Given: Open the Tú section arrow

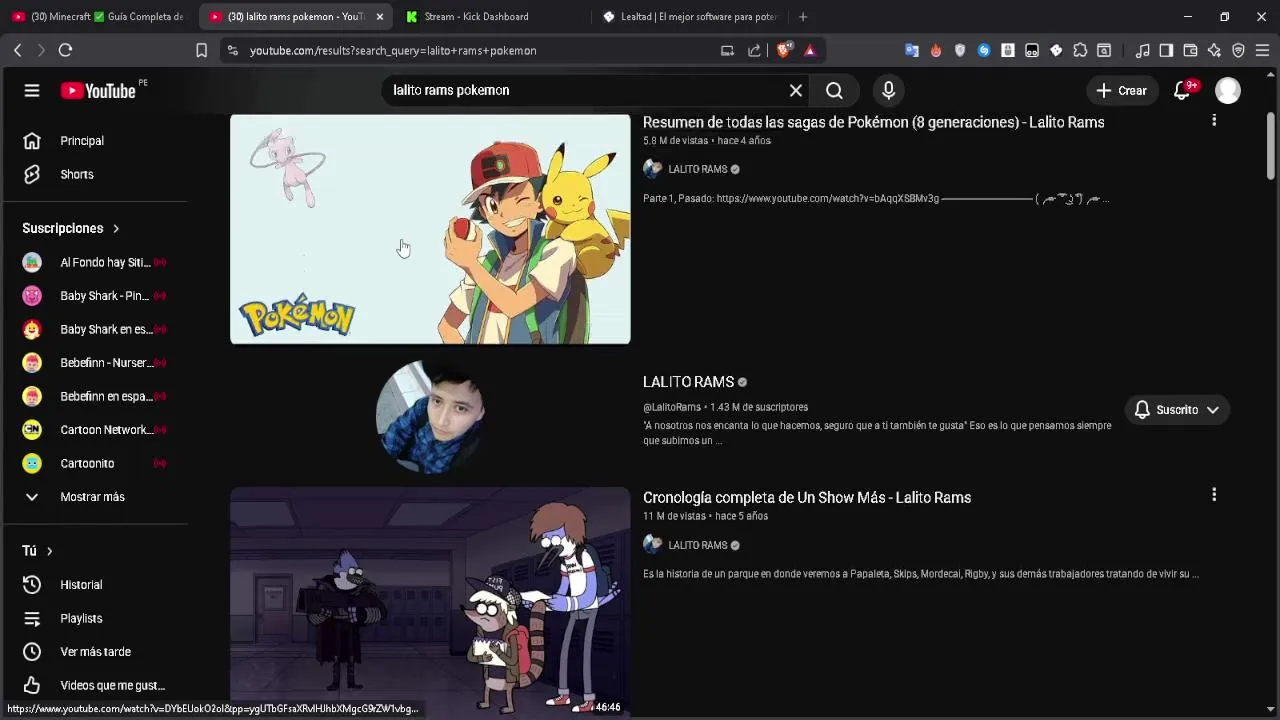Looking at the screenshot, I should click(49, 551).
